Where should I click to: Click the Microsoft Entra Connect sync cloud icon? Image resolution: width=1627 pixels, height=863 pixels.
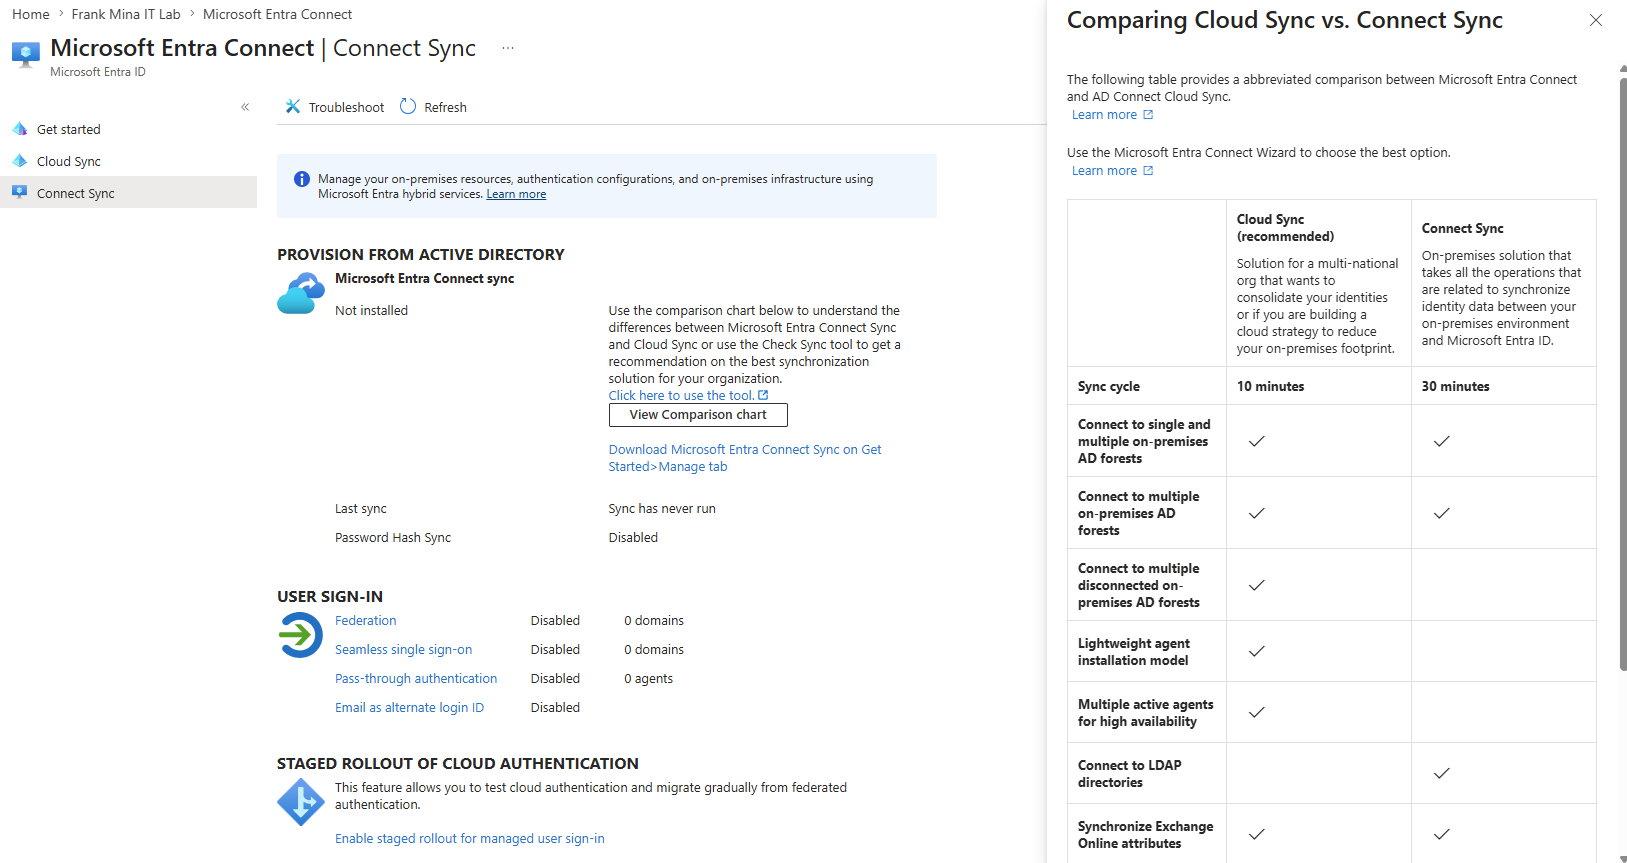pyautogui.click(x=301, y=294)
